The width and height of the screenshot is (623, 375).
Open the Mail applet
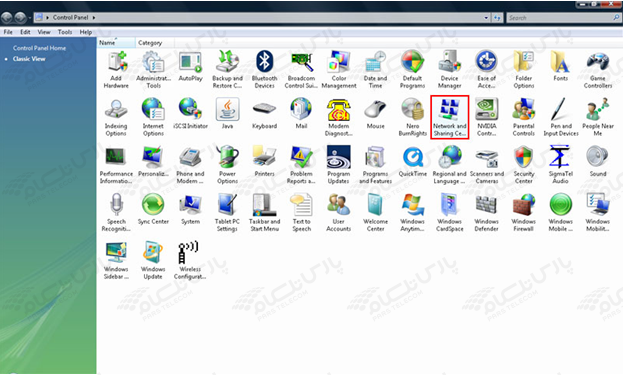click(x=301, y=114)
